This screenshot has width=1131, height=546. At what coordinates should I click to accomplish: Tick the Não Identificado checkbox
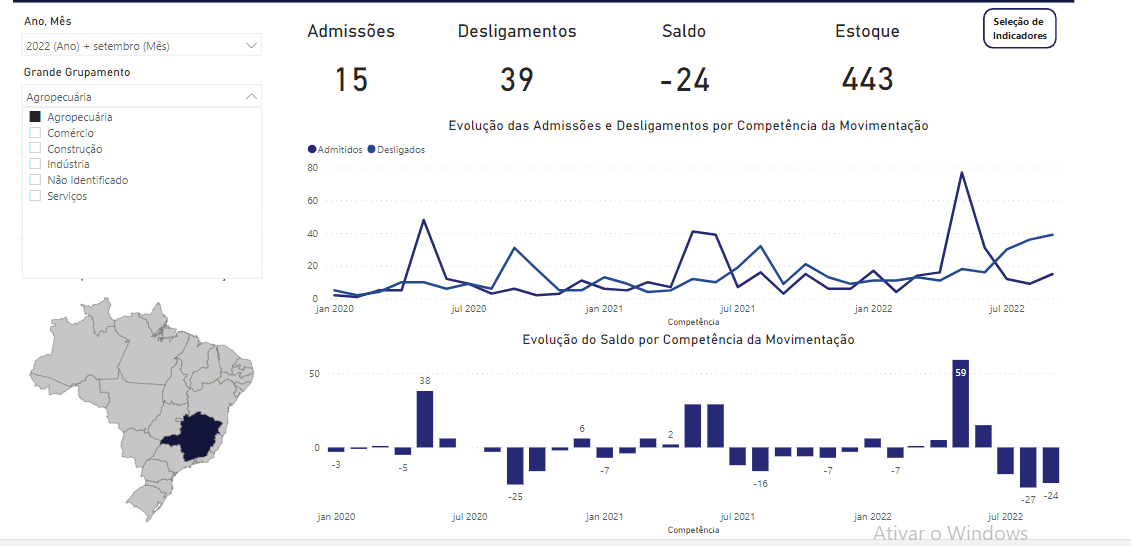pyautogui.click(x=35, y=180)
